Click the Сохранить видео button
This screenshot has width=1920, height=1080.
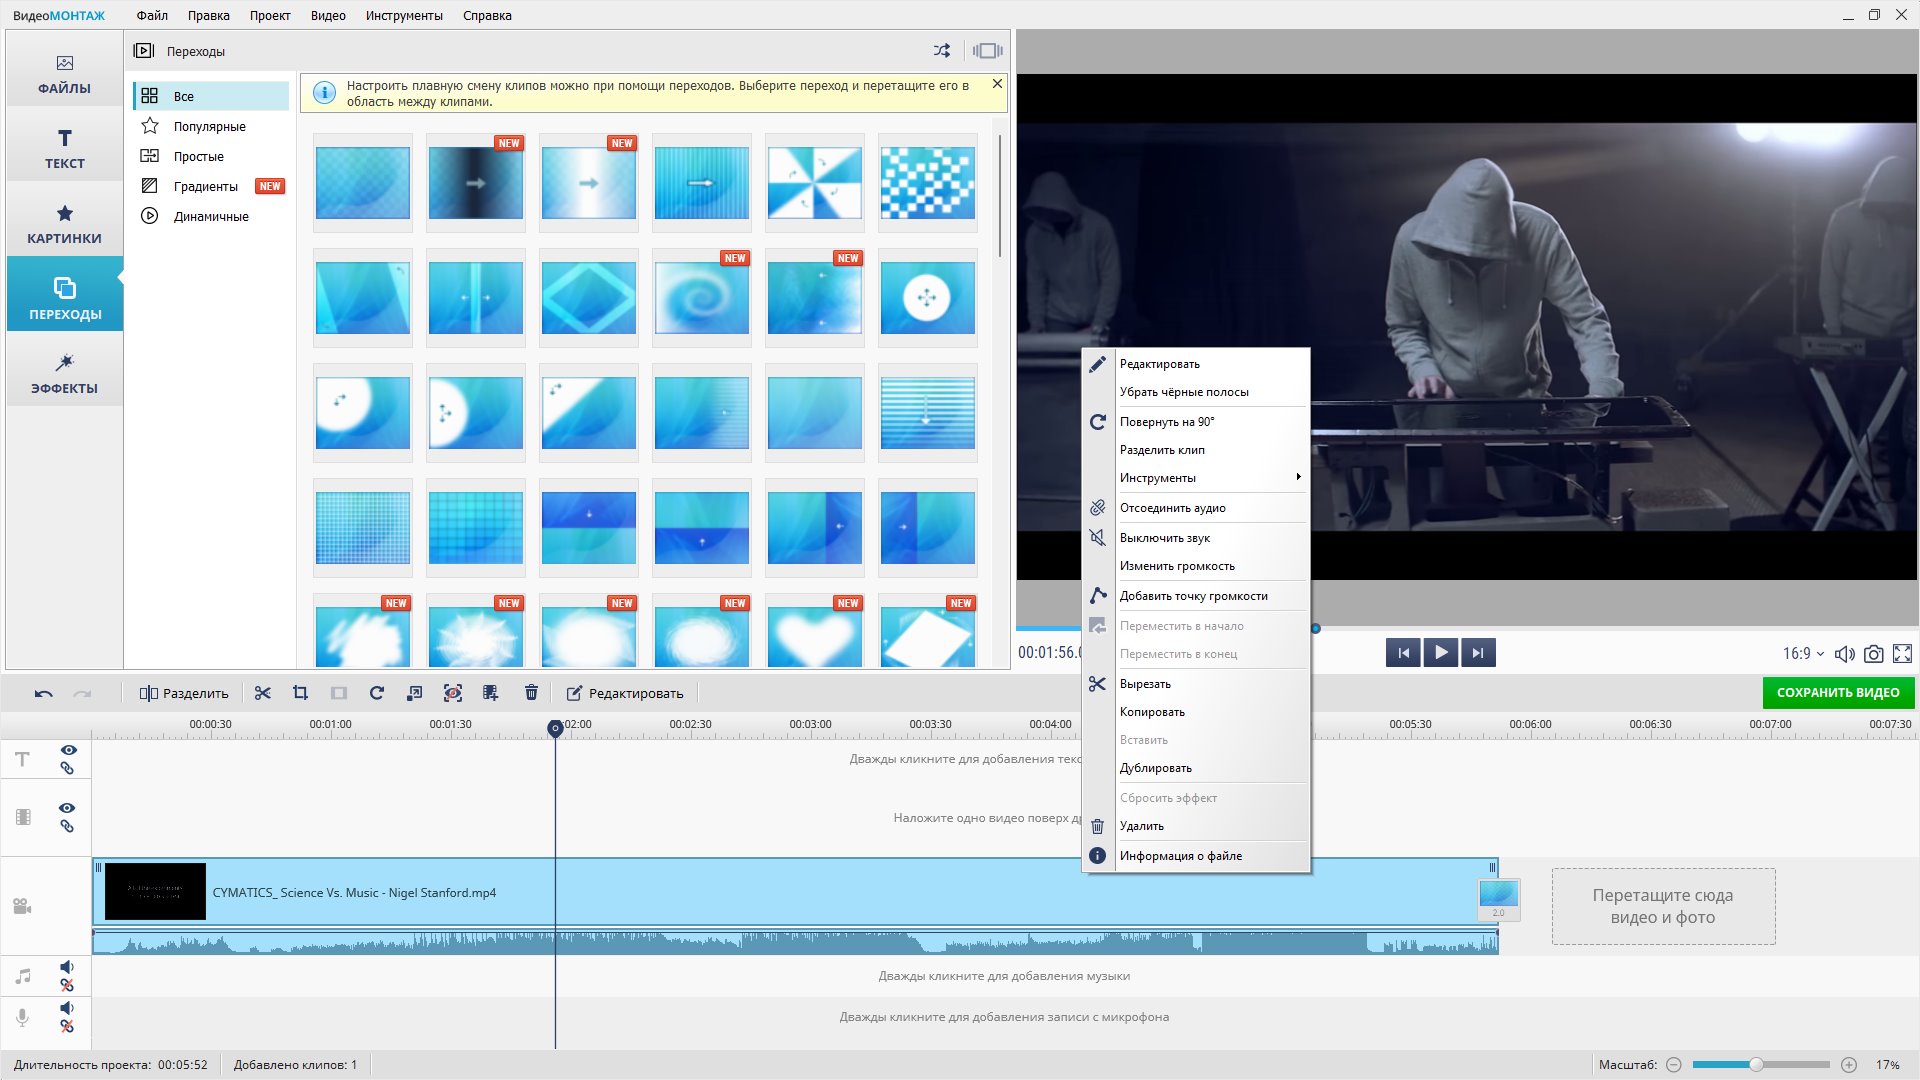(1837, 693)
